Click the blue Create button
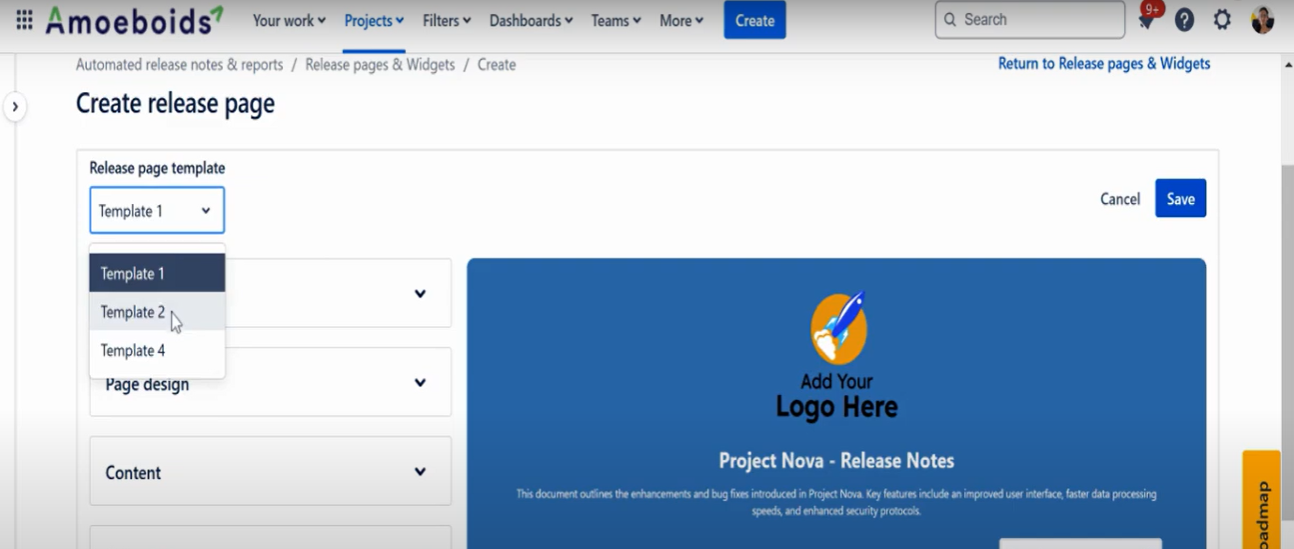 tap(755, 20)
